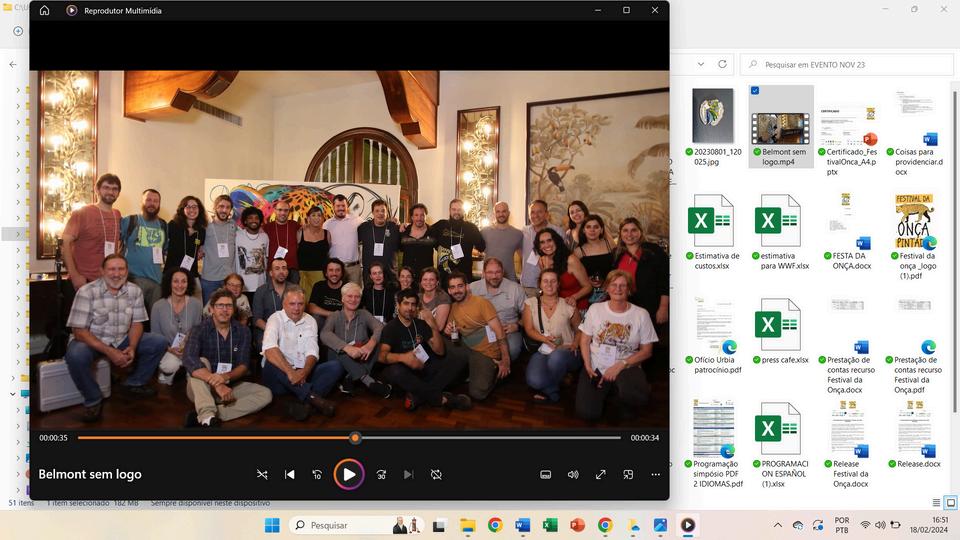960x540 pixels.
Task: Open the volume control
Action: (573, 474)
